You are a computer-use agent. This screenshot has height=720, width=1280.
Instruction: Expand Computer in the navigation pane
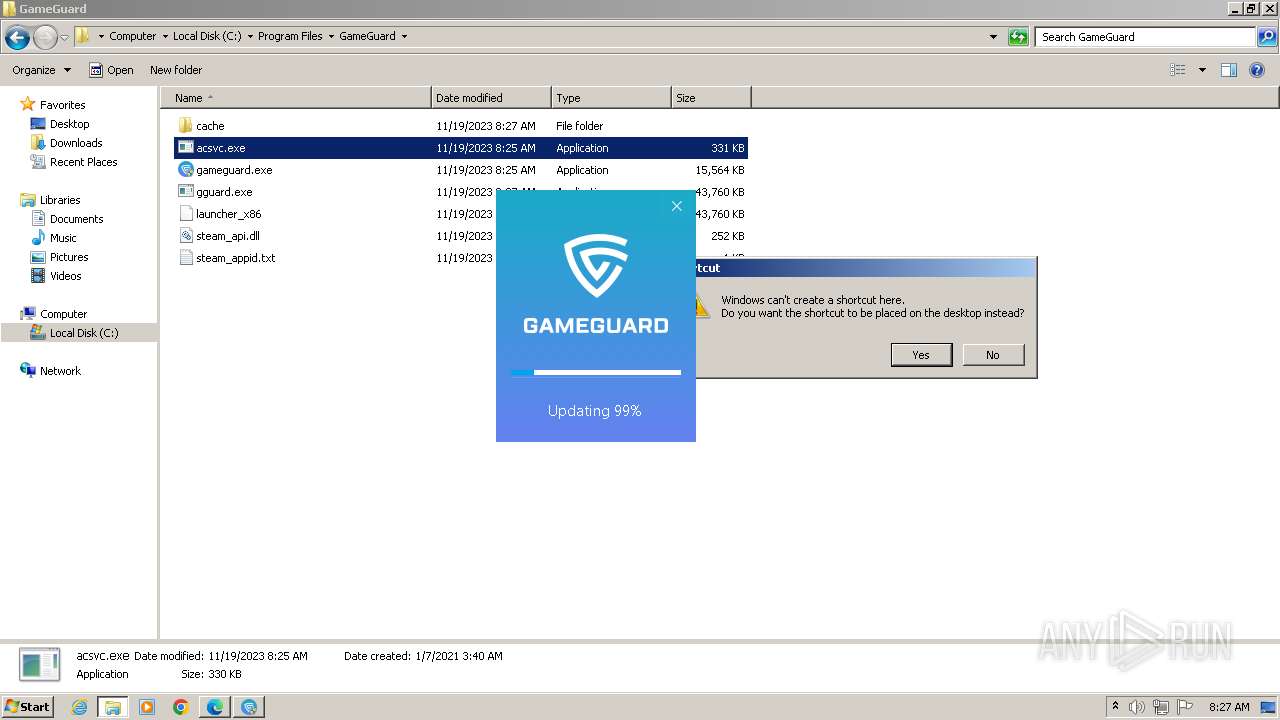coord(63,314)
